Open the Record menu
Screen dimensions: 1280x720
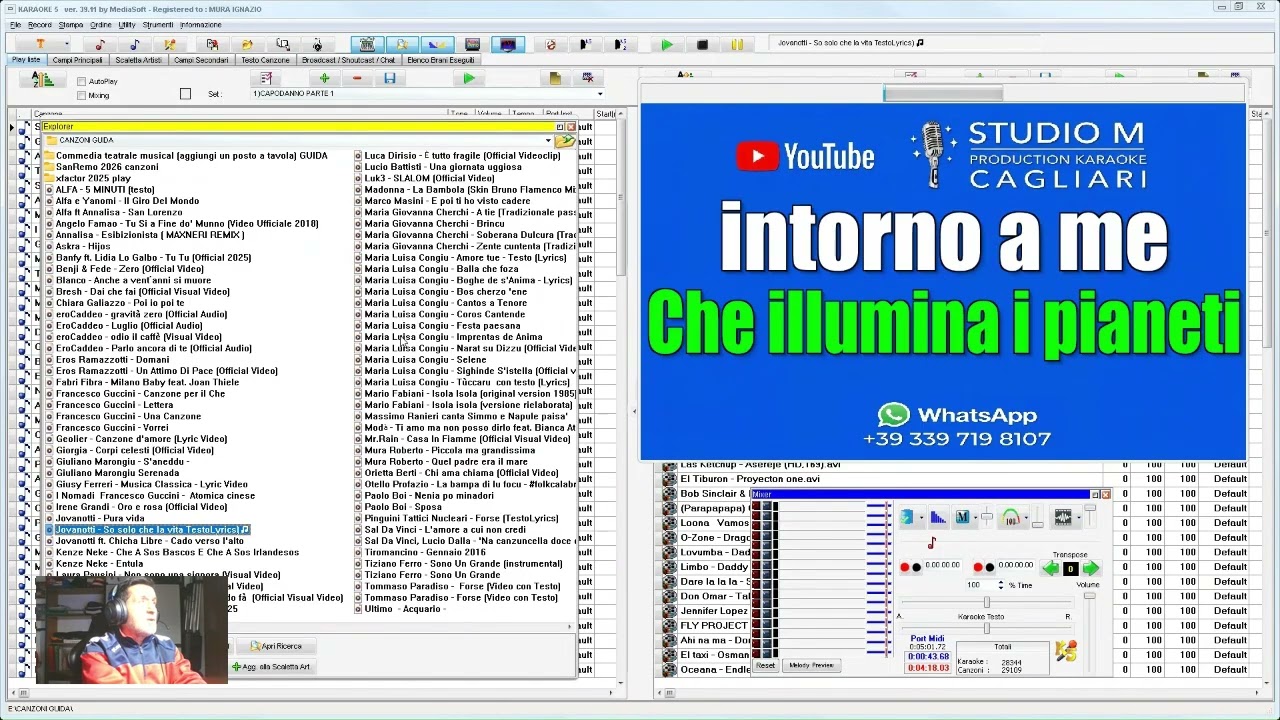[x=40, y=25]
